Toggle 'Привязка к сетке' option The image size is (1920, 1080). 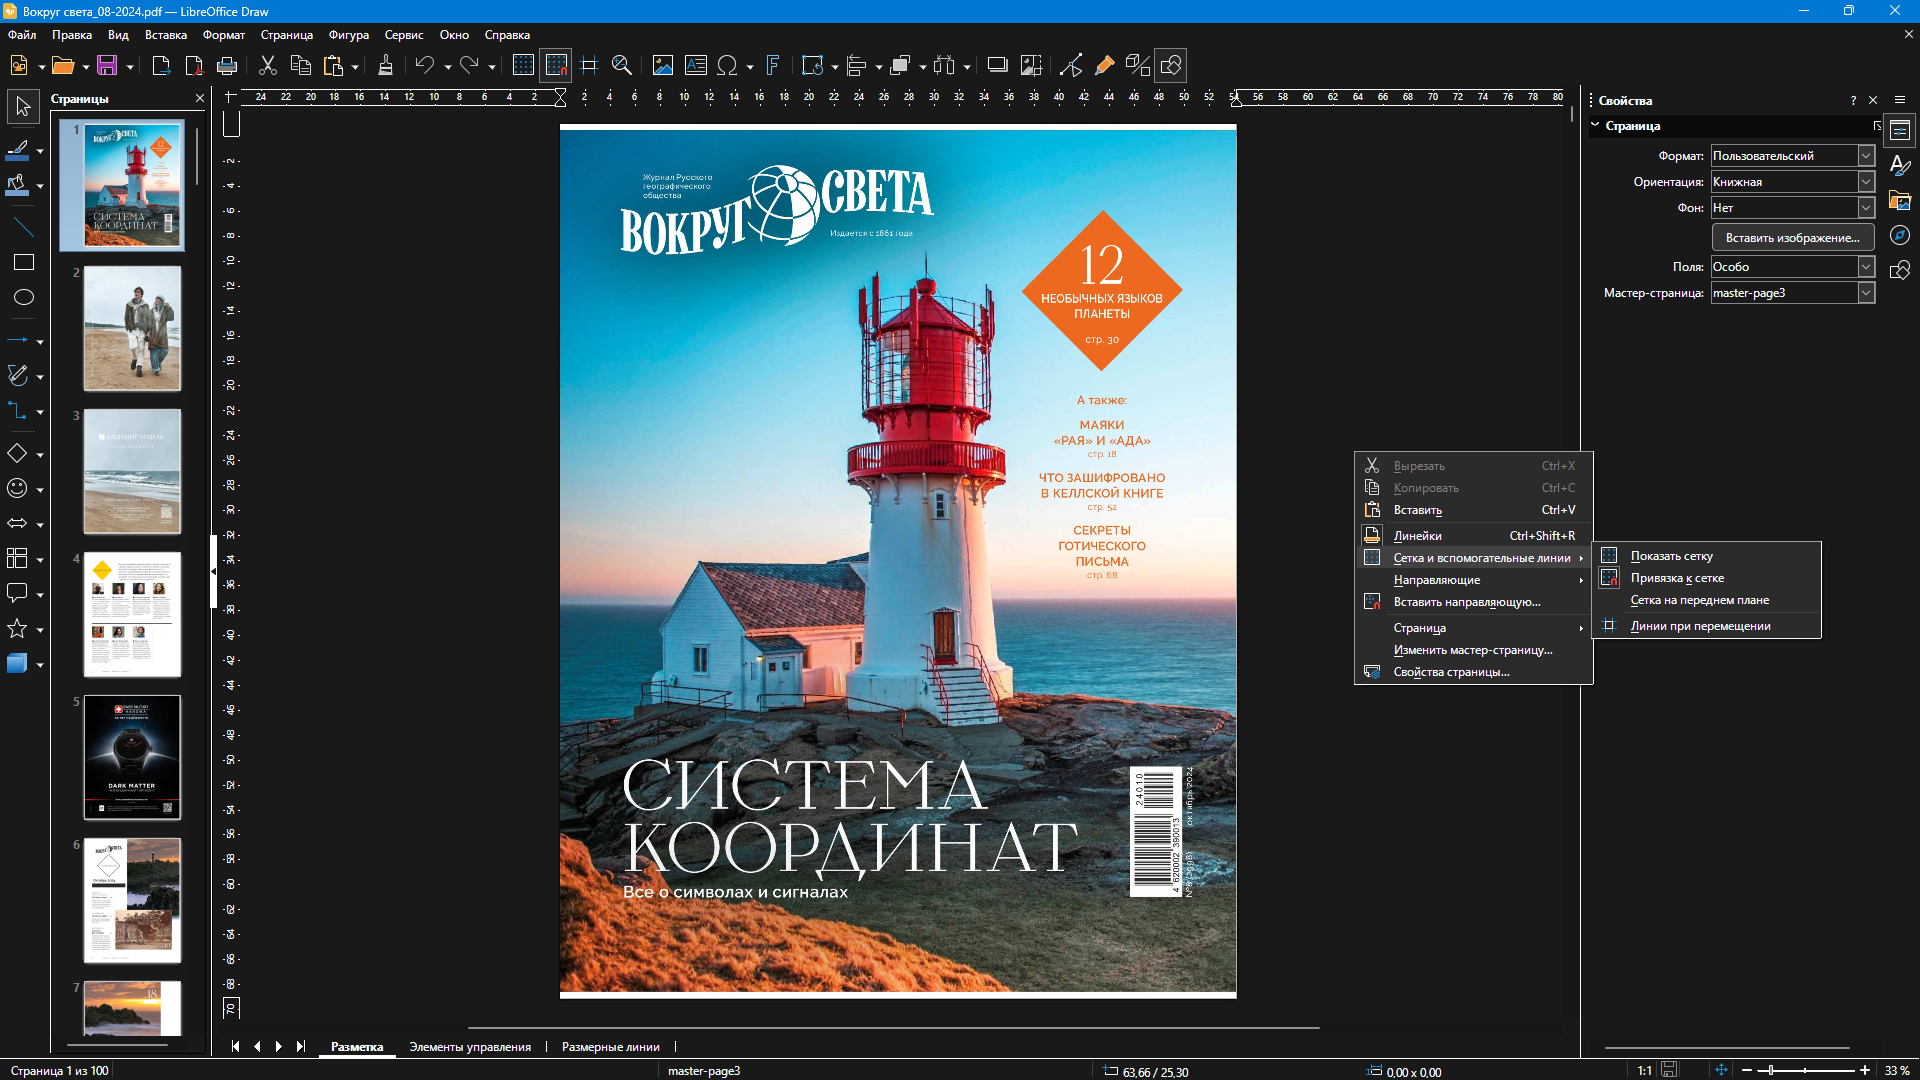click(x=1677, y=578)
